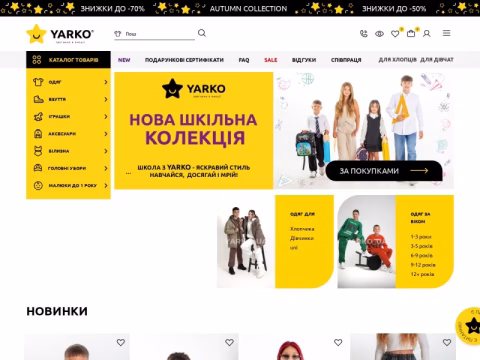Open the FAQ menu item
The image size is (480, 360).
244,60
